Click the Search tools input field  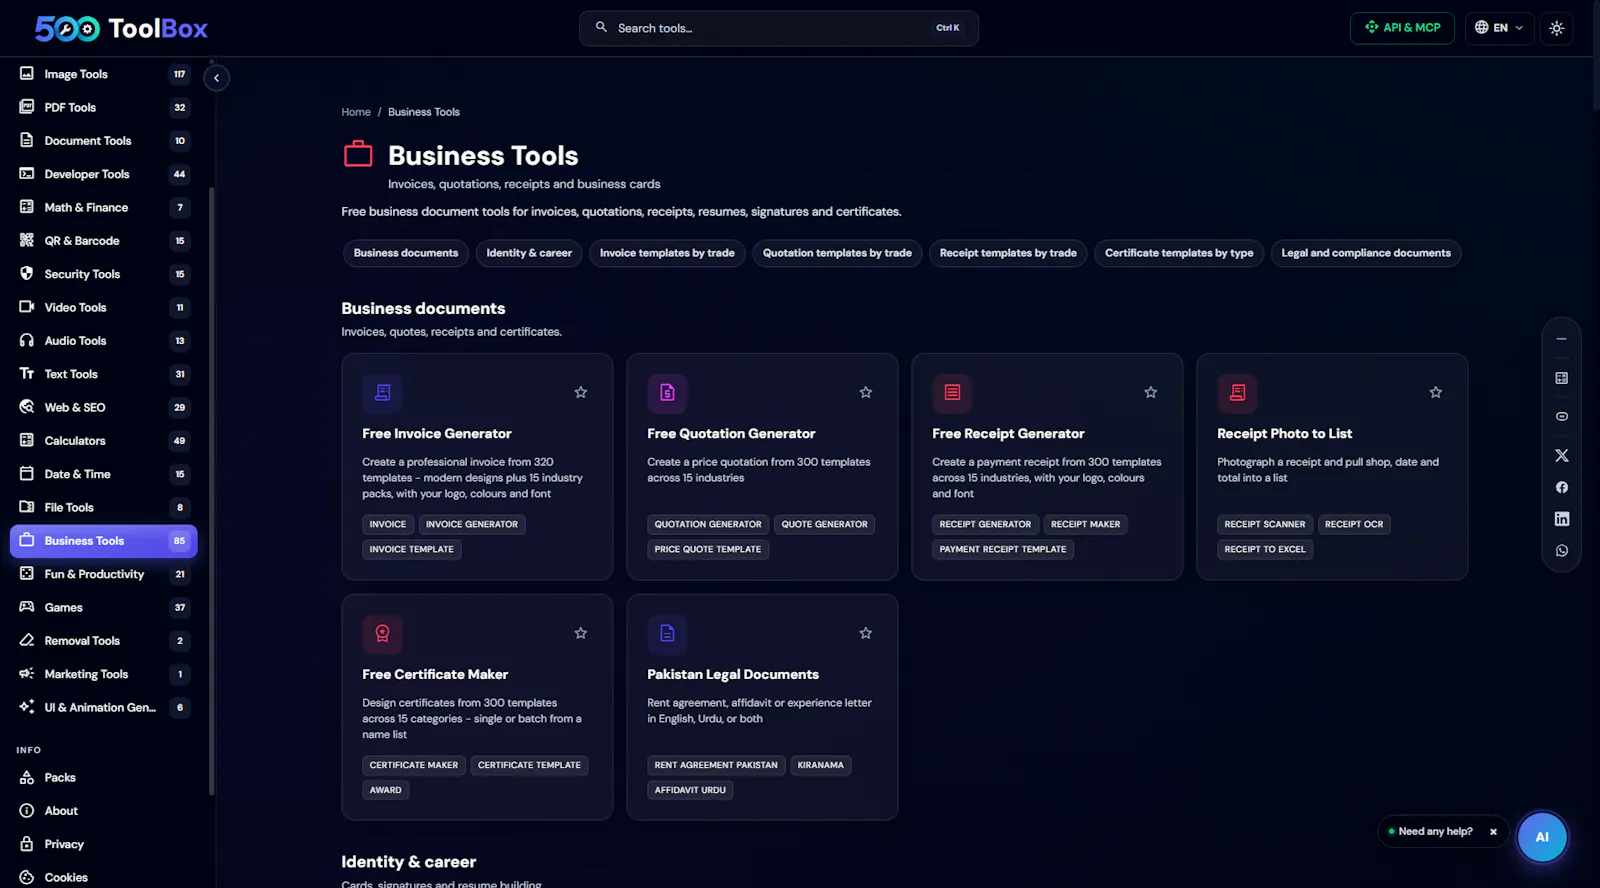778,28
